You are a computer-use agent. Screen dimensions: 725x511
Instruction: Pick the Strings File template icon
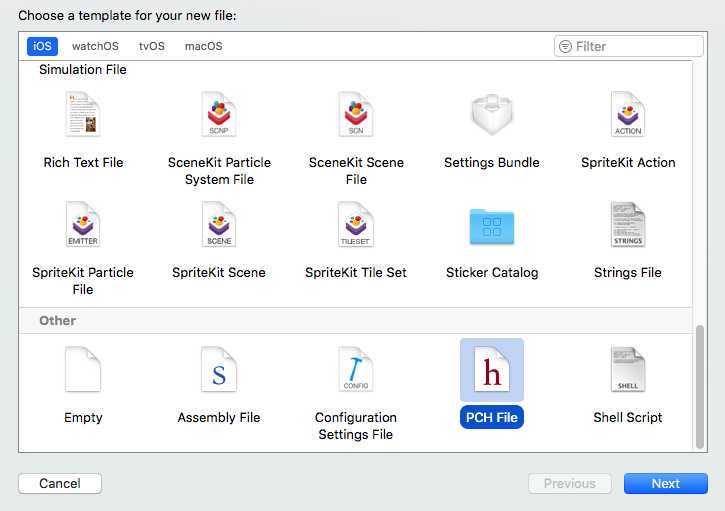click(x=628, y=224)
